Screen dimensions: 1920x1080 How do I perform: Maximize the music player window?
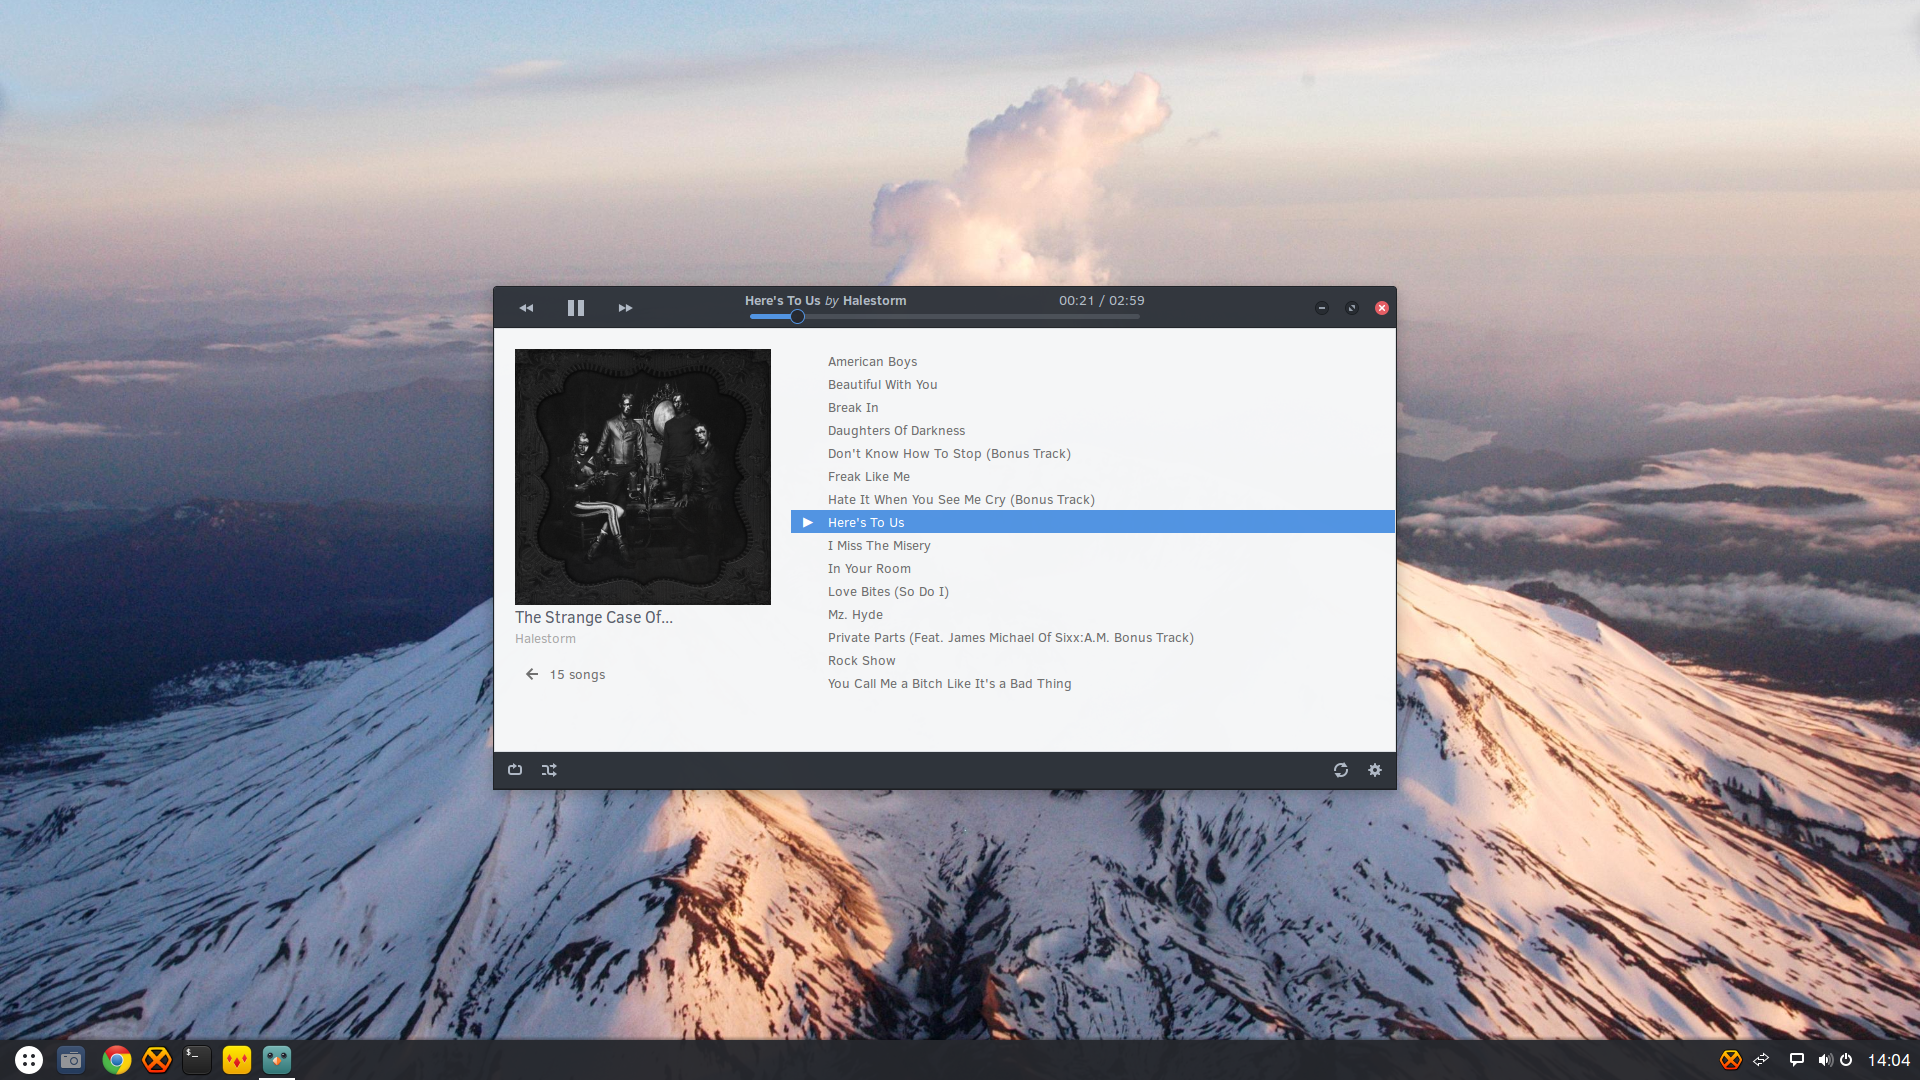coord(1352,308)
